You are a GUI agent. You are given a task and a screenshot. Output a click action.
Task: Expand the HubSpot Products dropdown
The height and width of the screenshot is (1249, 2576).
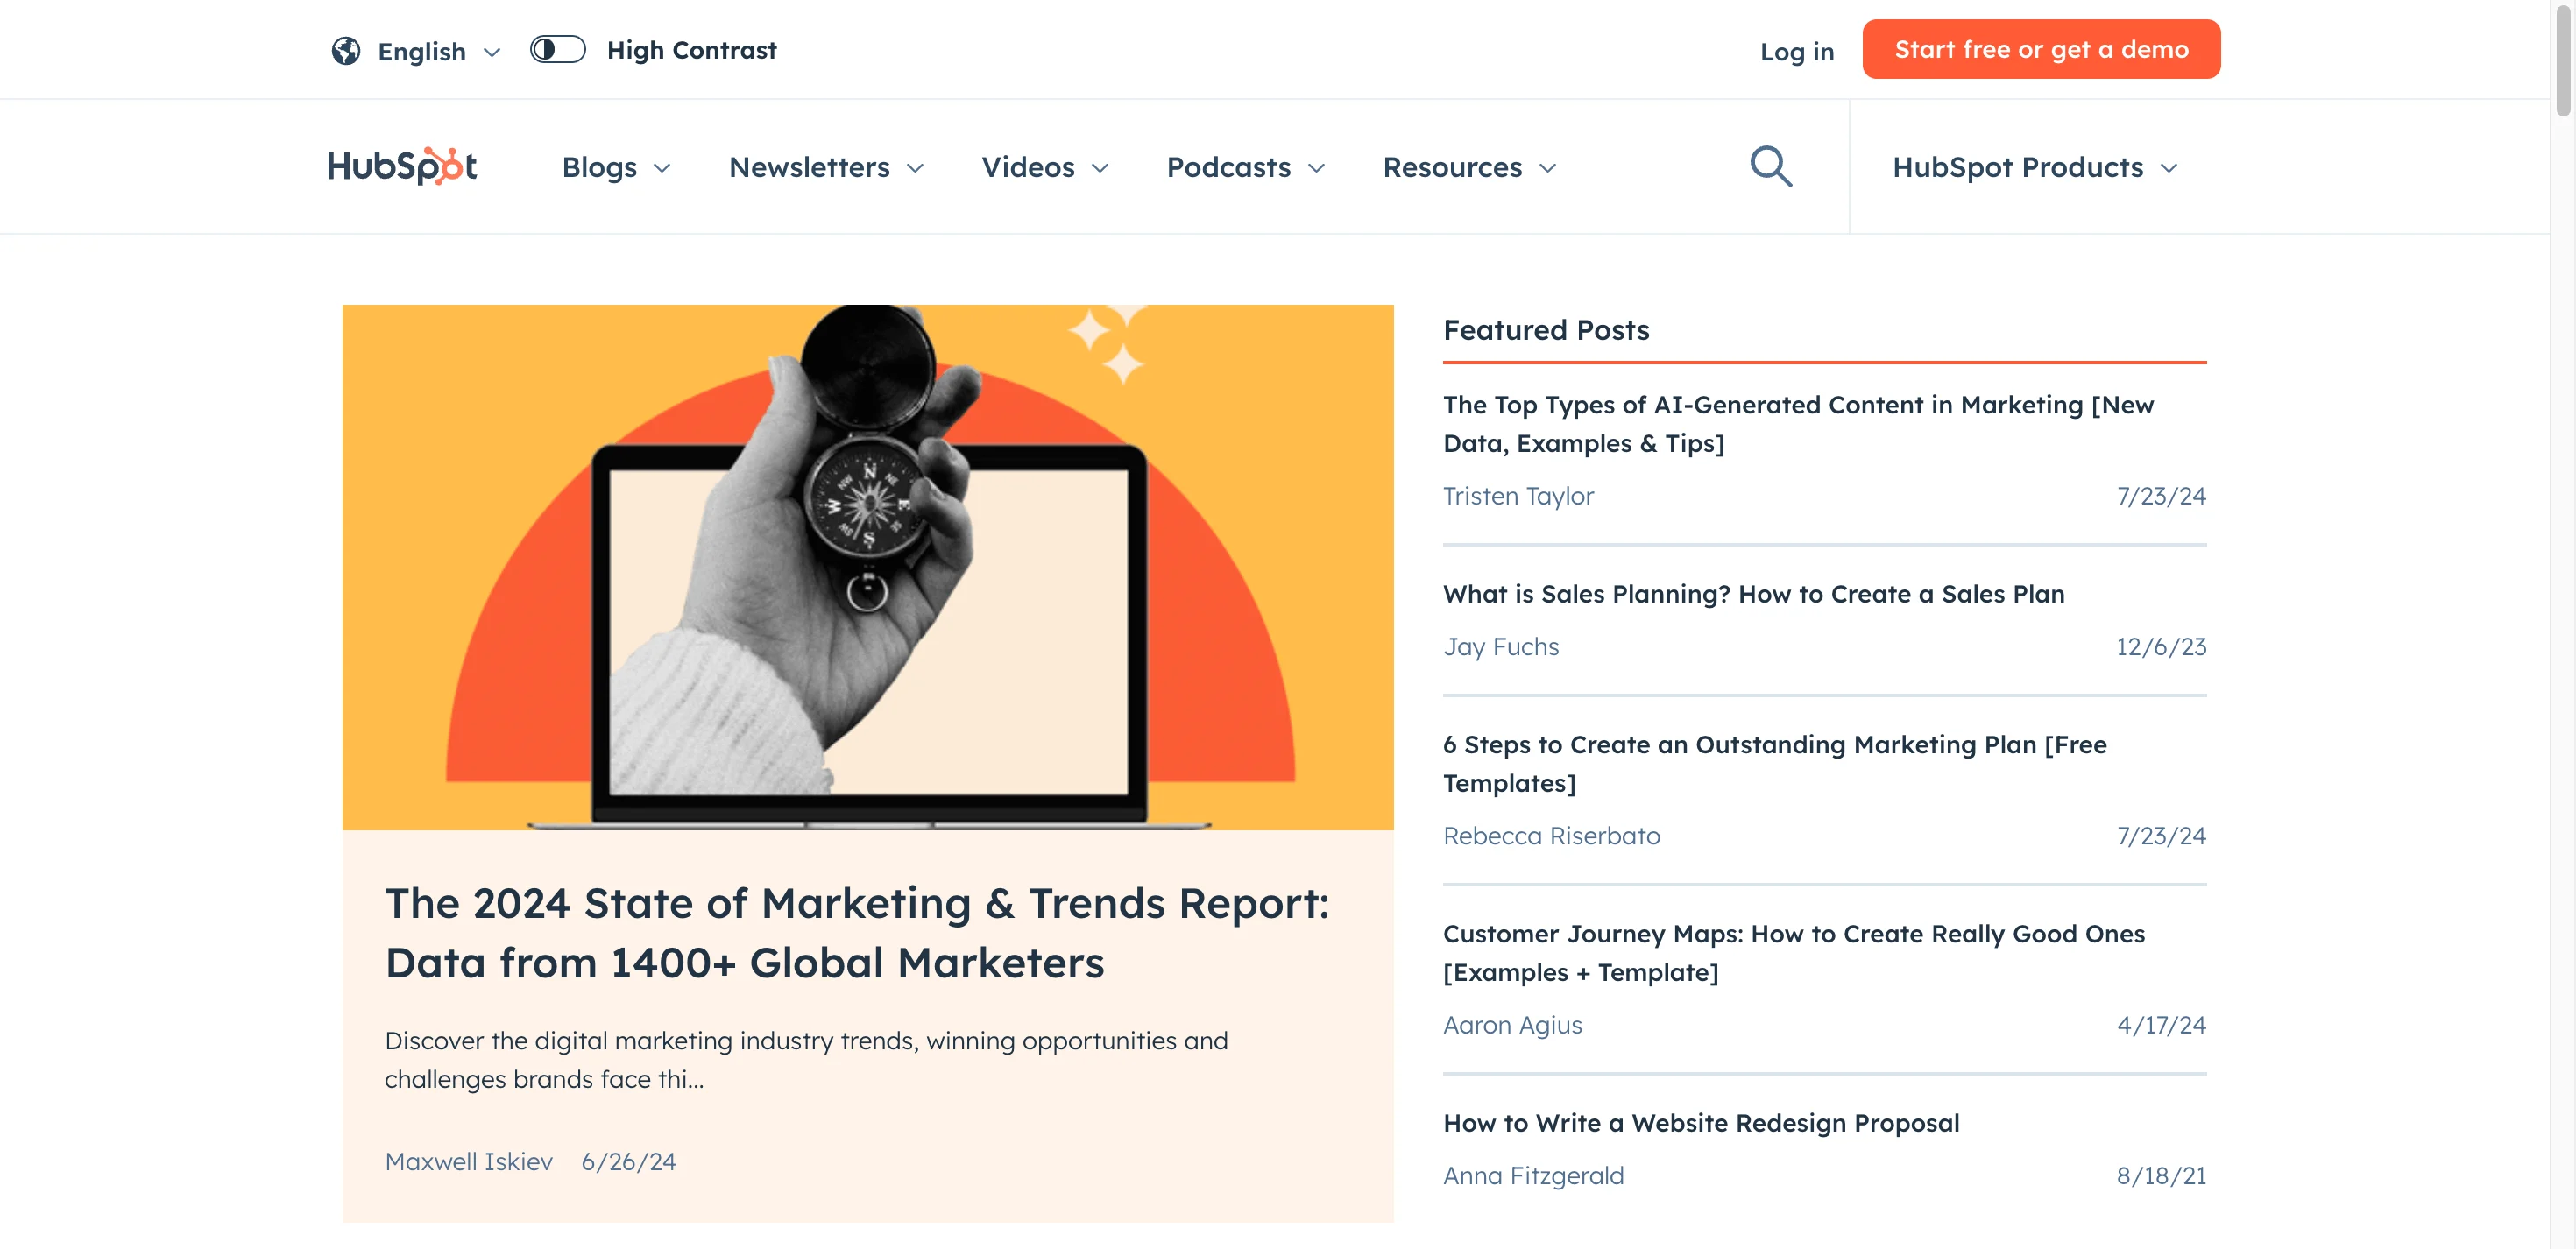click(2034, 167)
